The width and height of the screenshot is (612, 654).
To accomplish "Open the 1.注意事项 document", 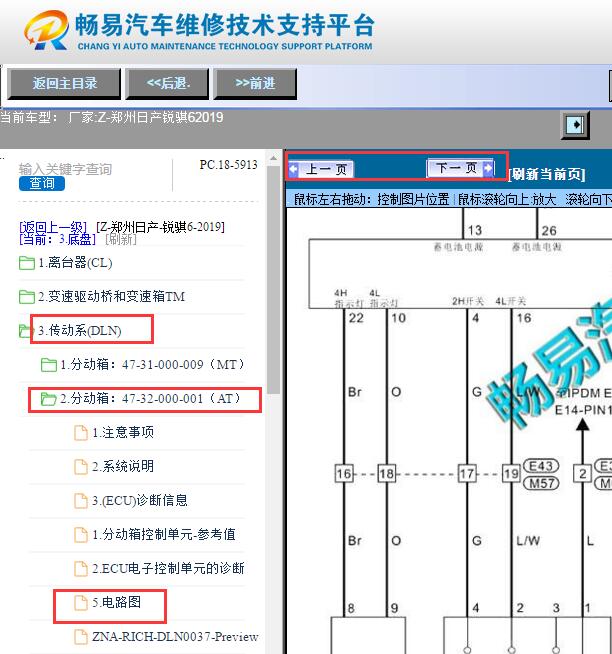I will click(x=123, y=432).
